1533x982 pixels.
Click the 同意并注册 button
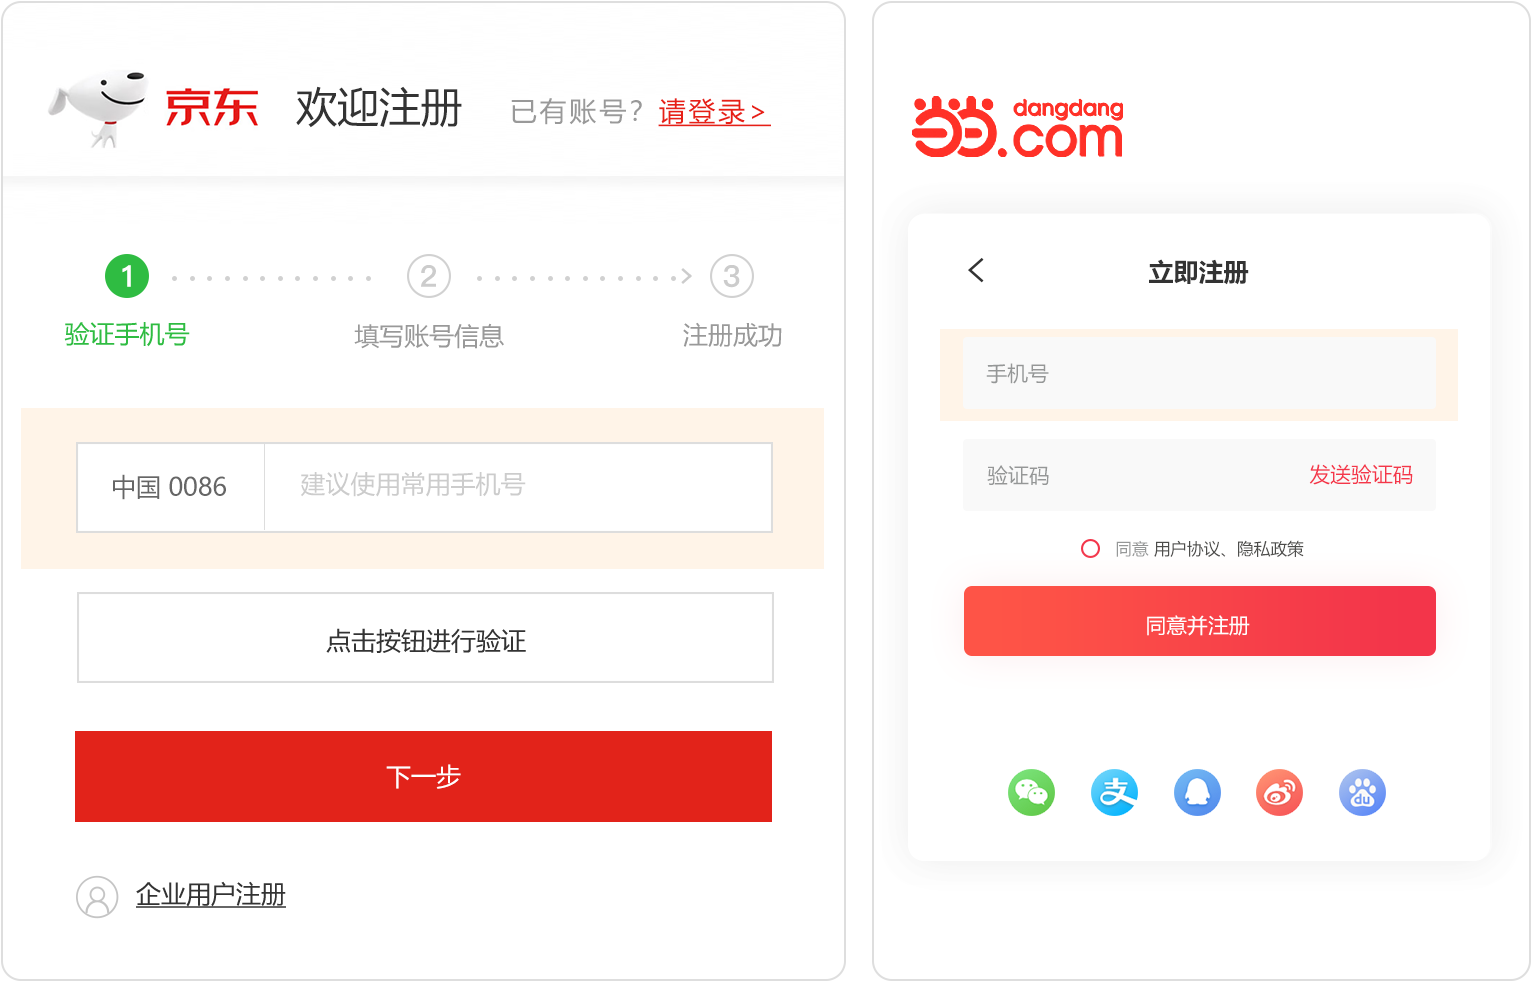[x=1199, y=621]
